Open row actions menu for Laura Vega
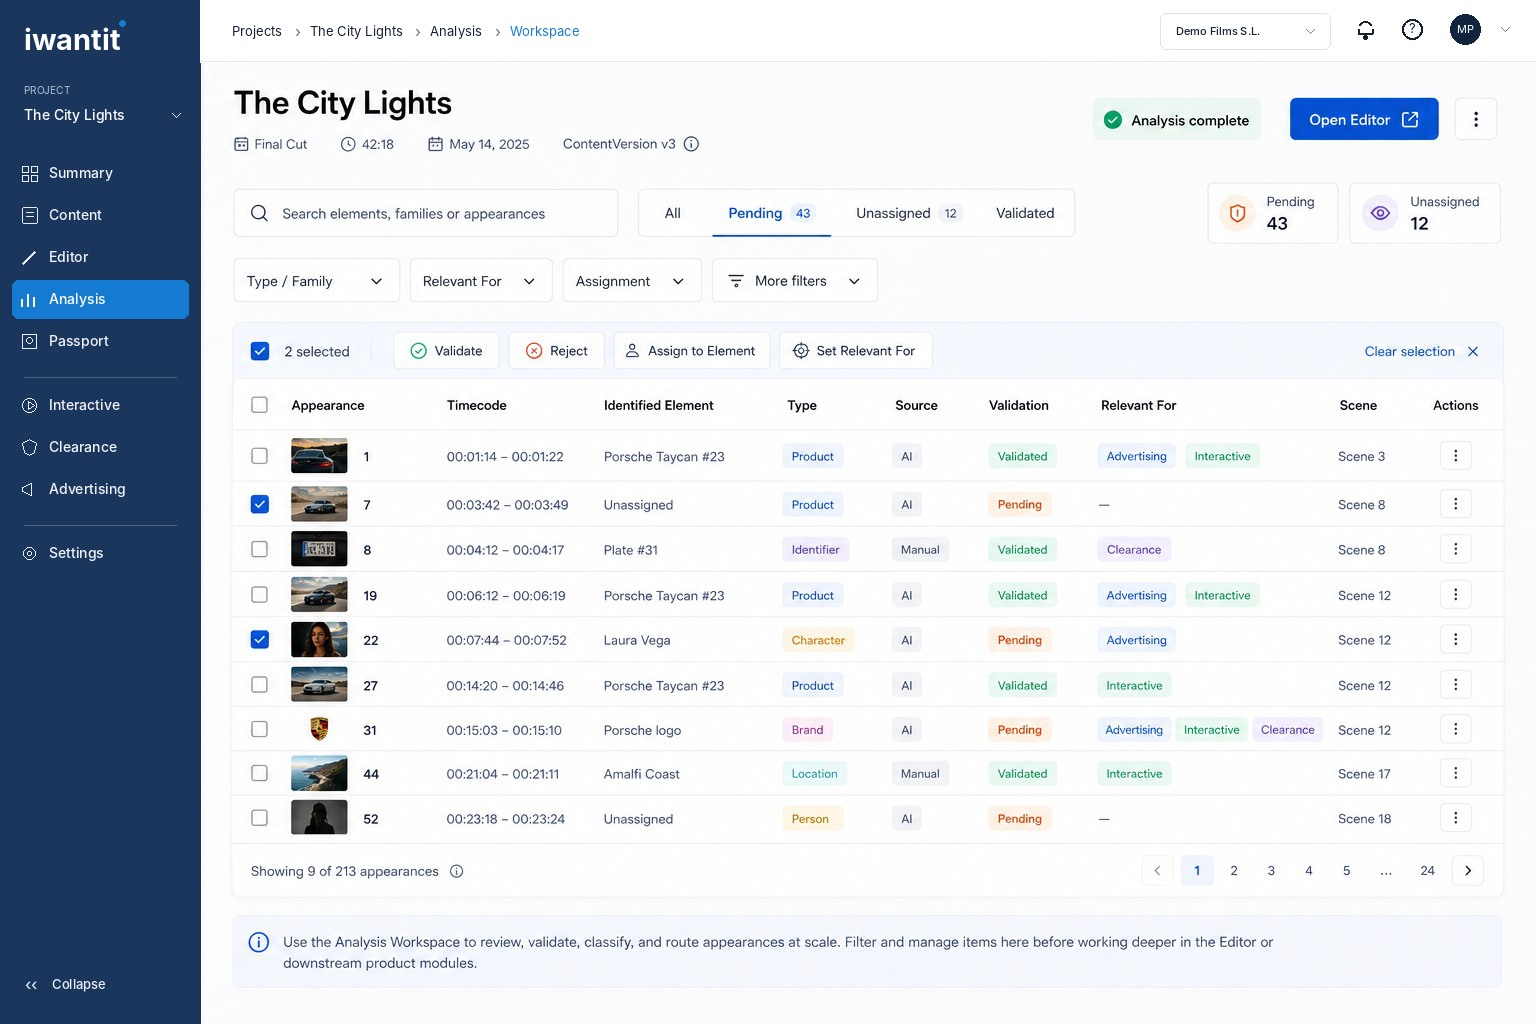 [1455, 639]
